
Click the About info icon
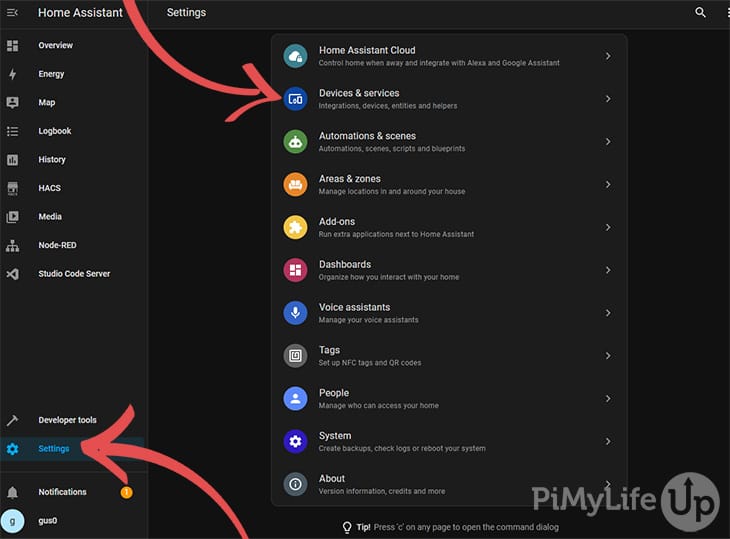coord(295,485)
